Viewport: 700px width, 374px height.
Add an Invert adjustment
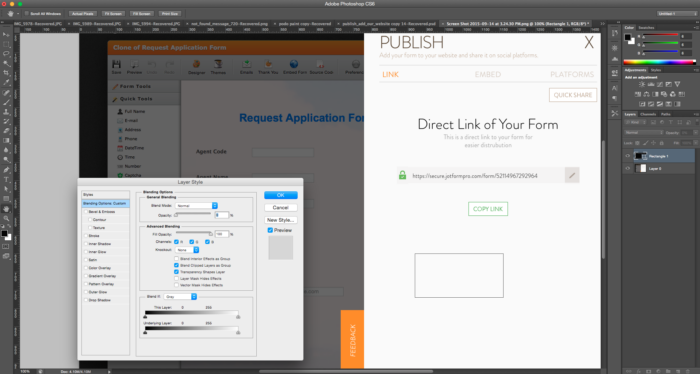pos(642,104)
